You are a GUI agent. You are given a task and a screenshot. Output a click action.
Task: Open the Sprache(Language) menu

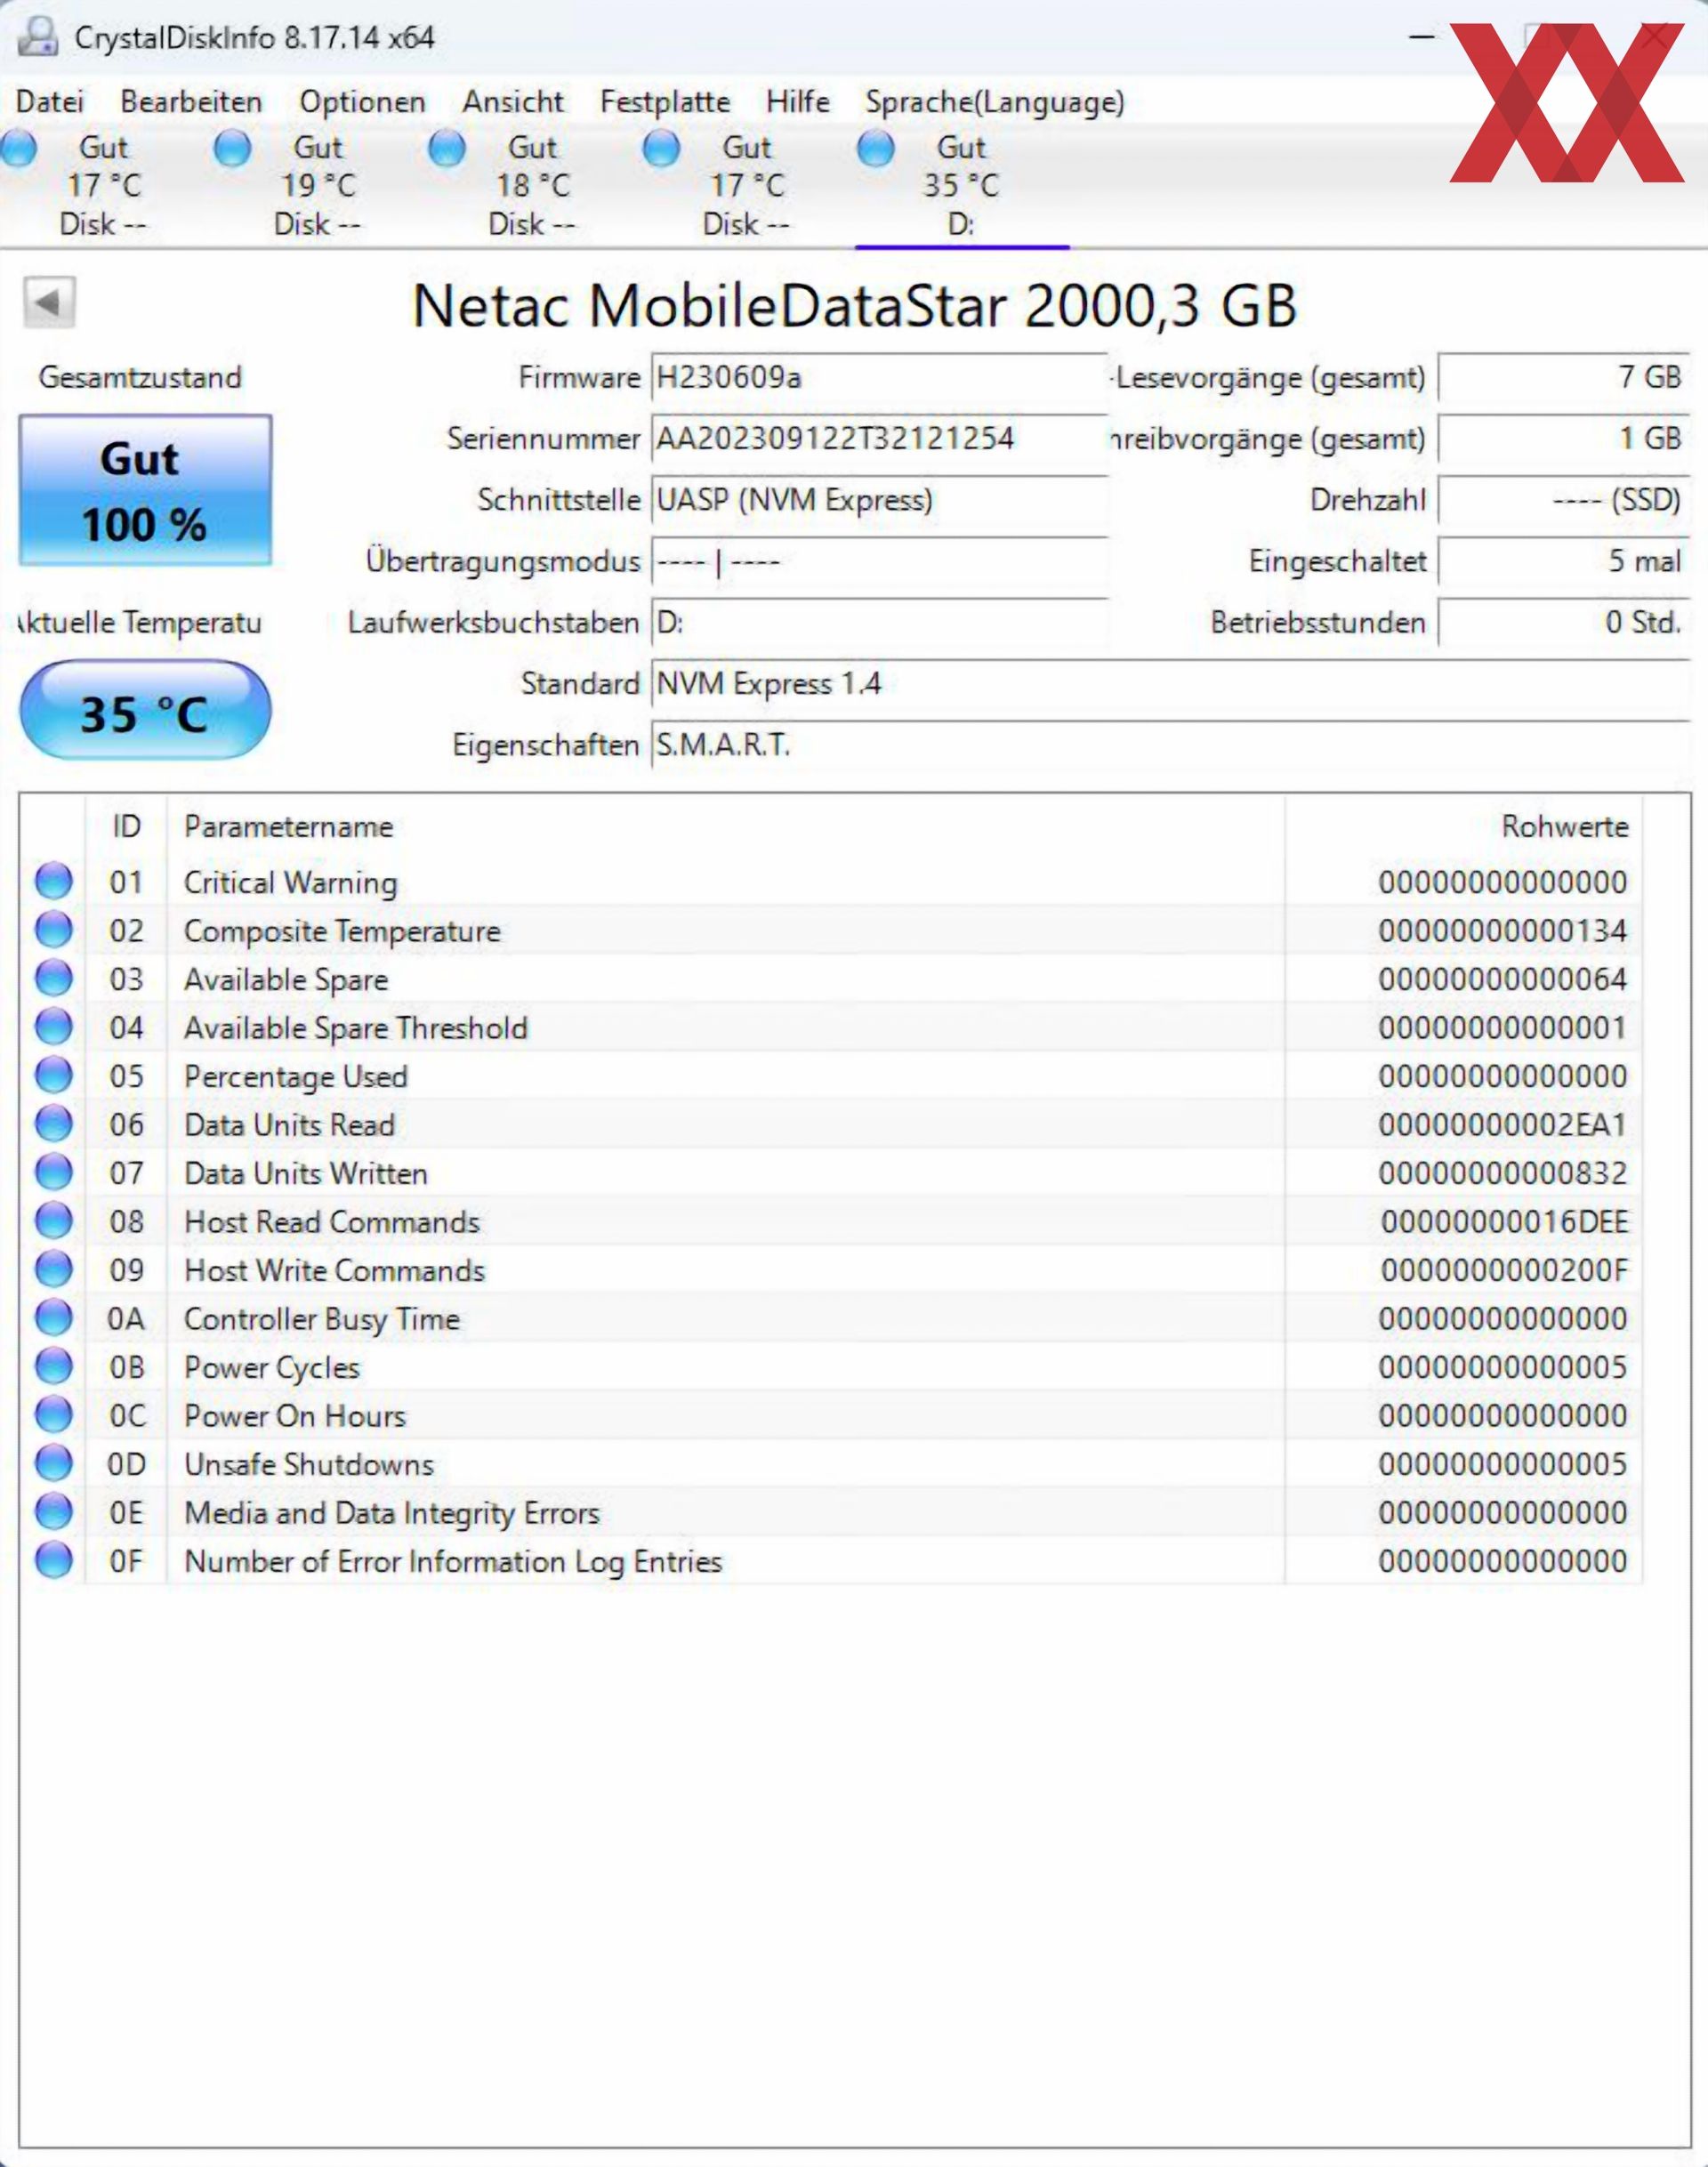coord(994,102)
